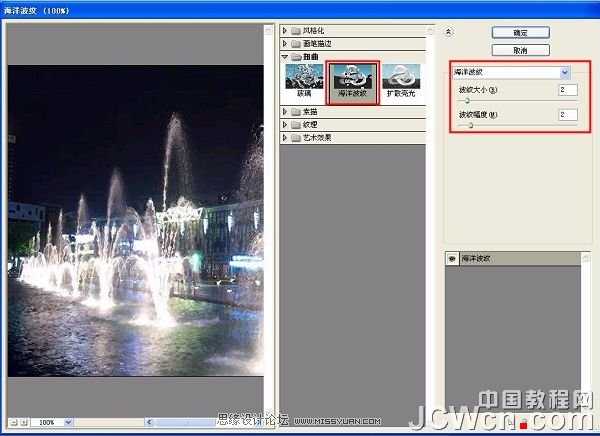The image size is (600, 436).
Task: Click the zoom in plus button below preview
Action: click(24, 422)
